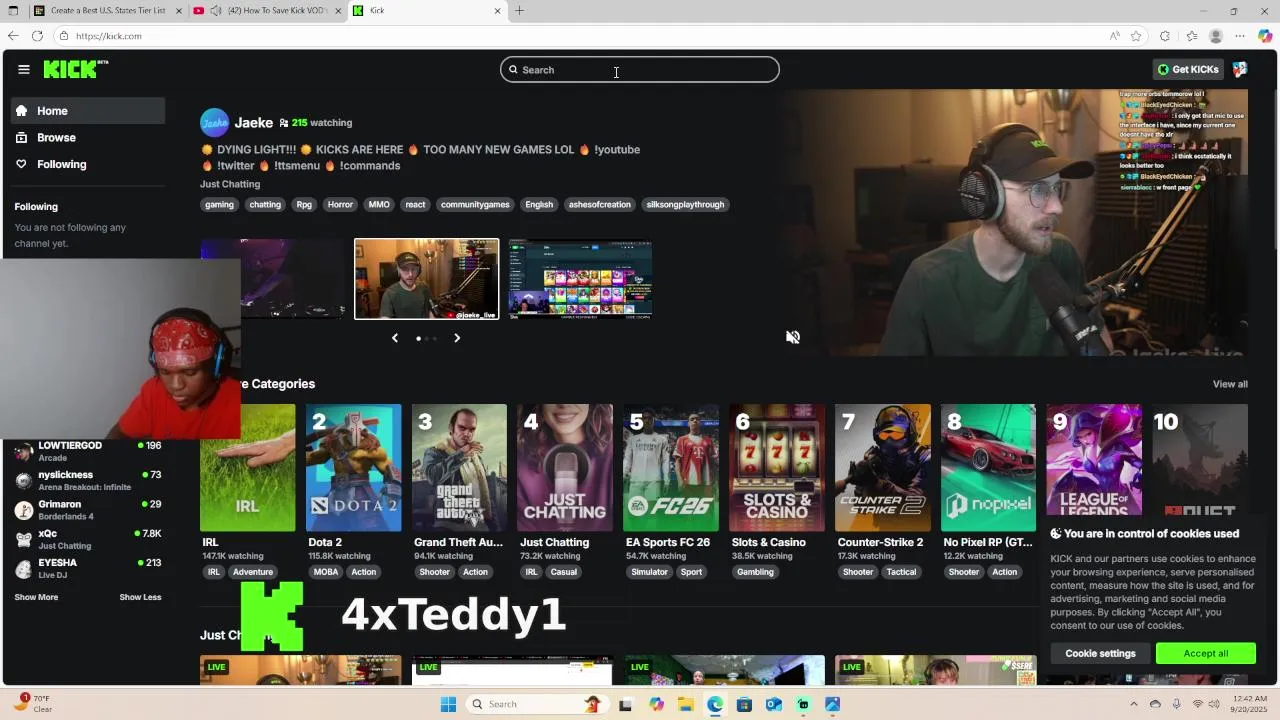Click Get KICKs button

click(x=1188, y=69)
